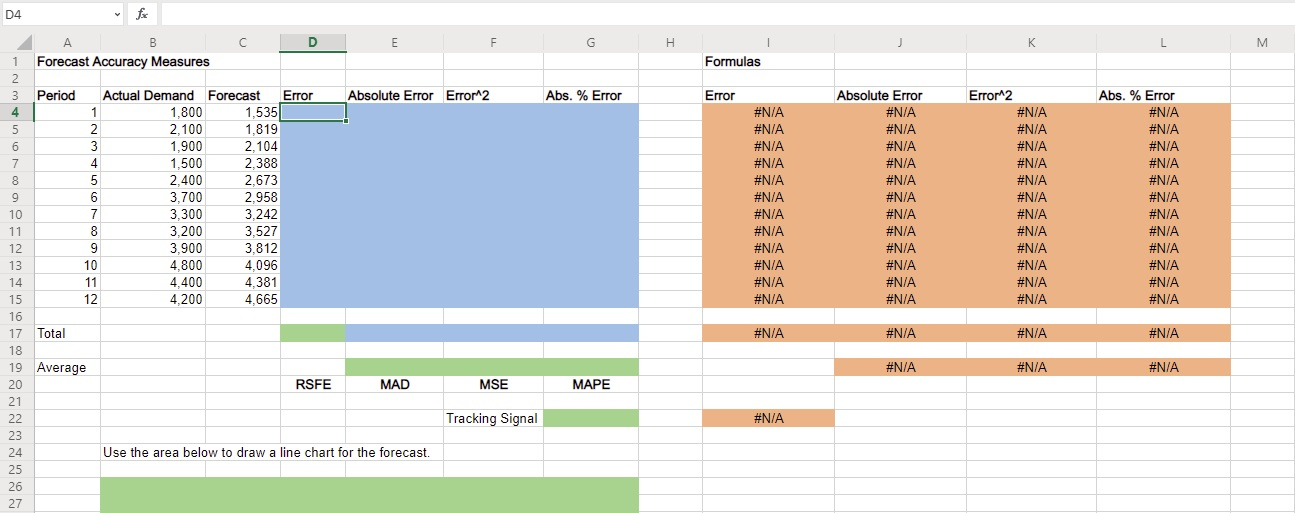Screen dimensions: 1295x513
Task: Select the active blue cell D4
Action: pyautogui.click(x=313, y=112)
